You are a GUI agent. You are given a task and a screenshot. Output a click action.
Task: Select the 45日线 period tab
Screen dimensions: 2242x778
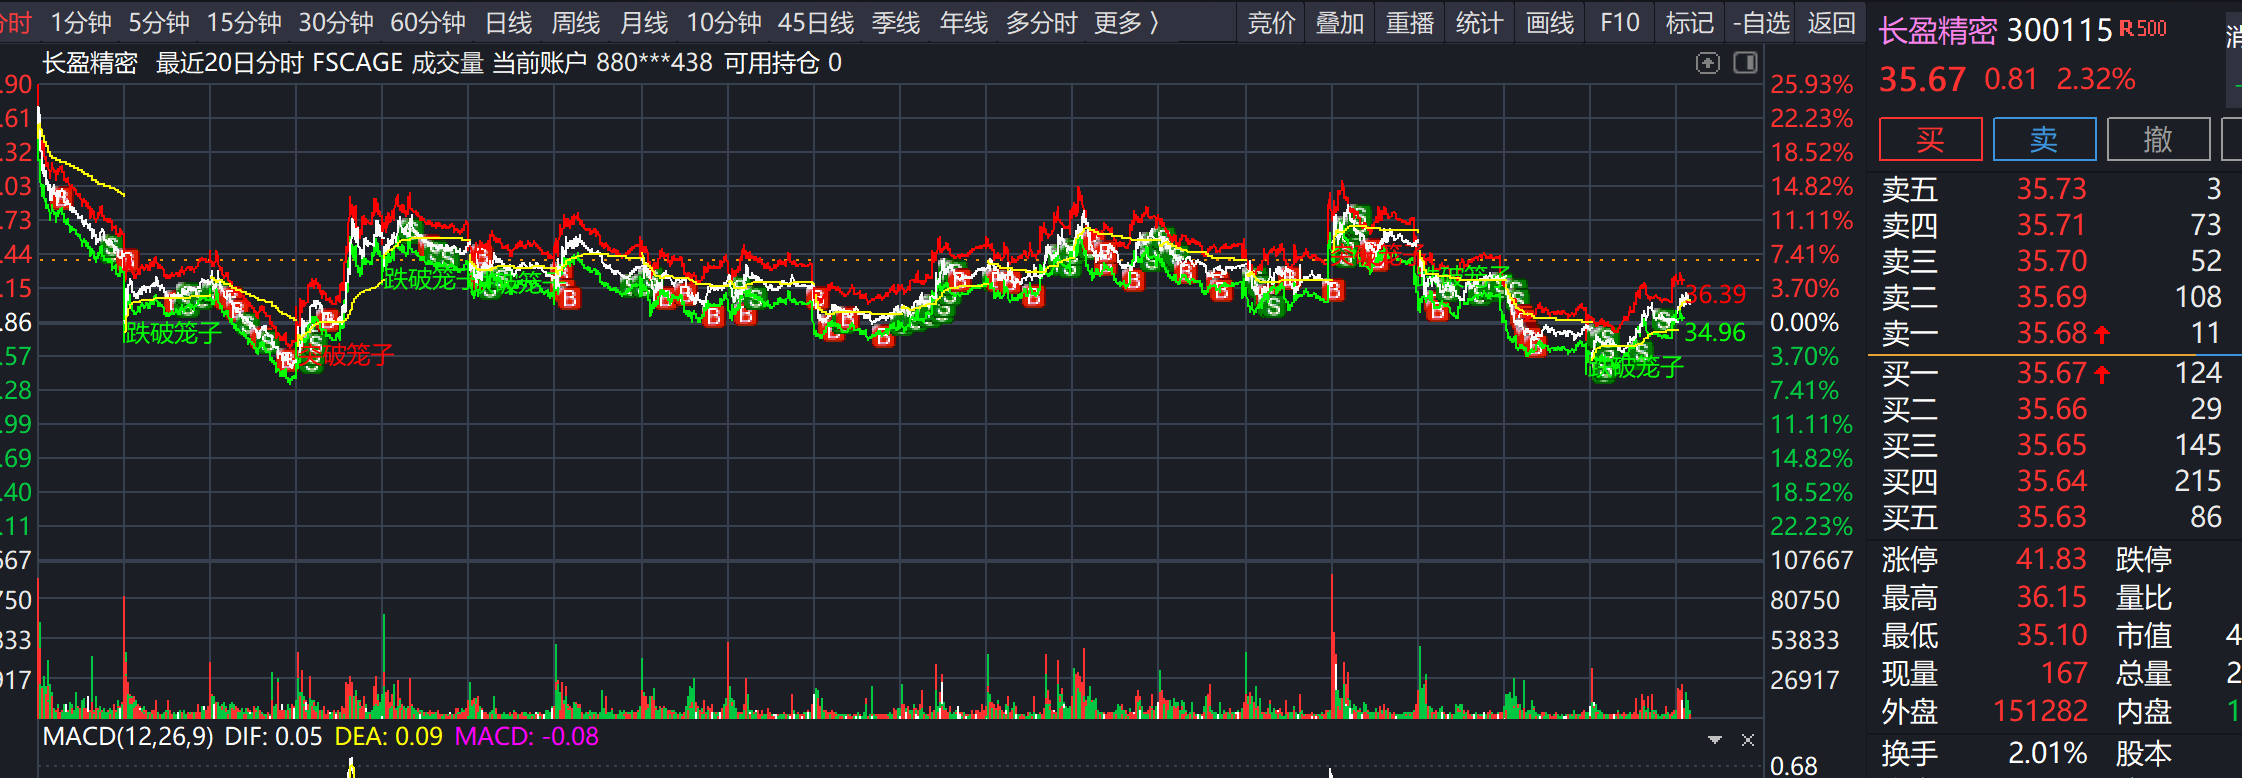(816, 22)
